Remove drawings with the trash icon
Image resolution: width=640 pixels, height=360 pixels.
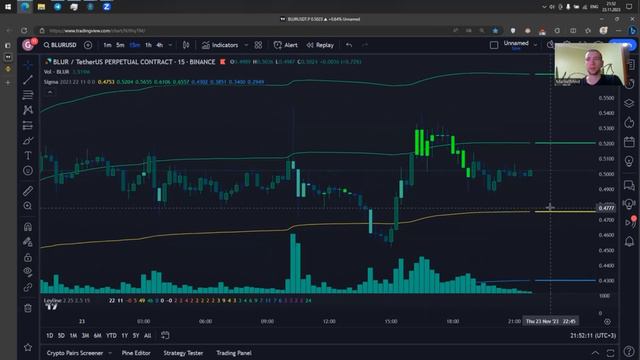[28, 308]
